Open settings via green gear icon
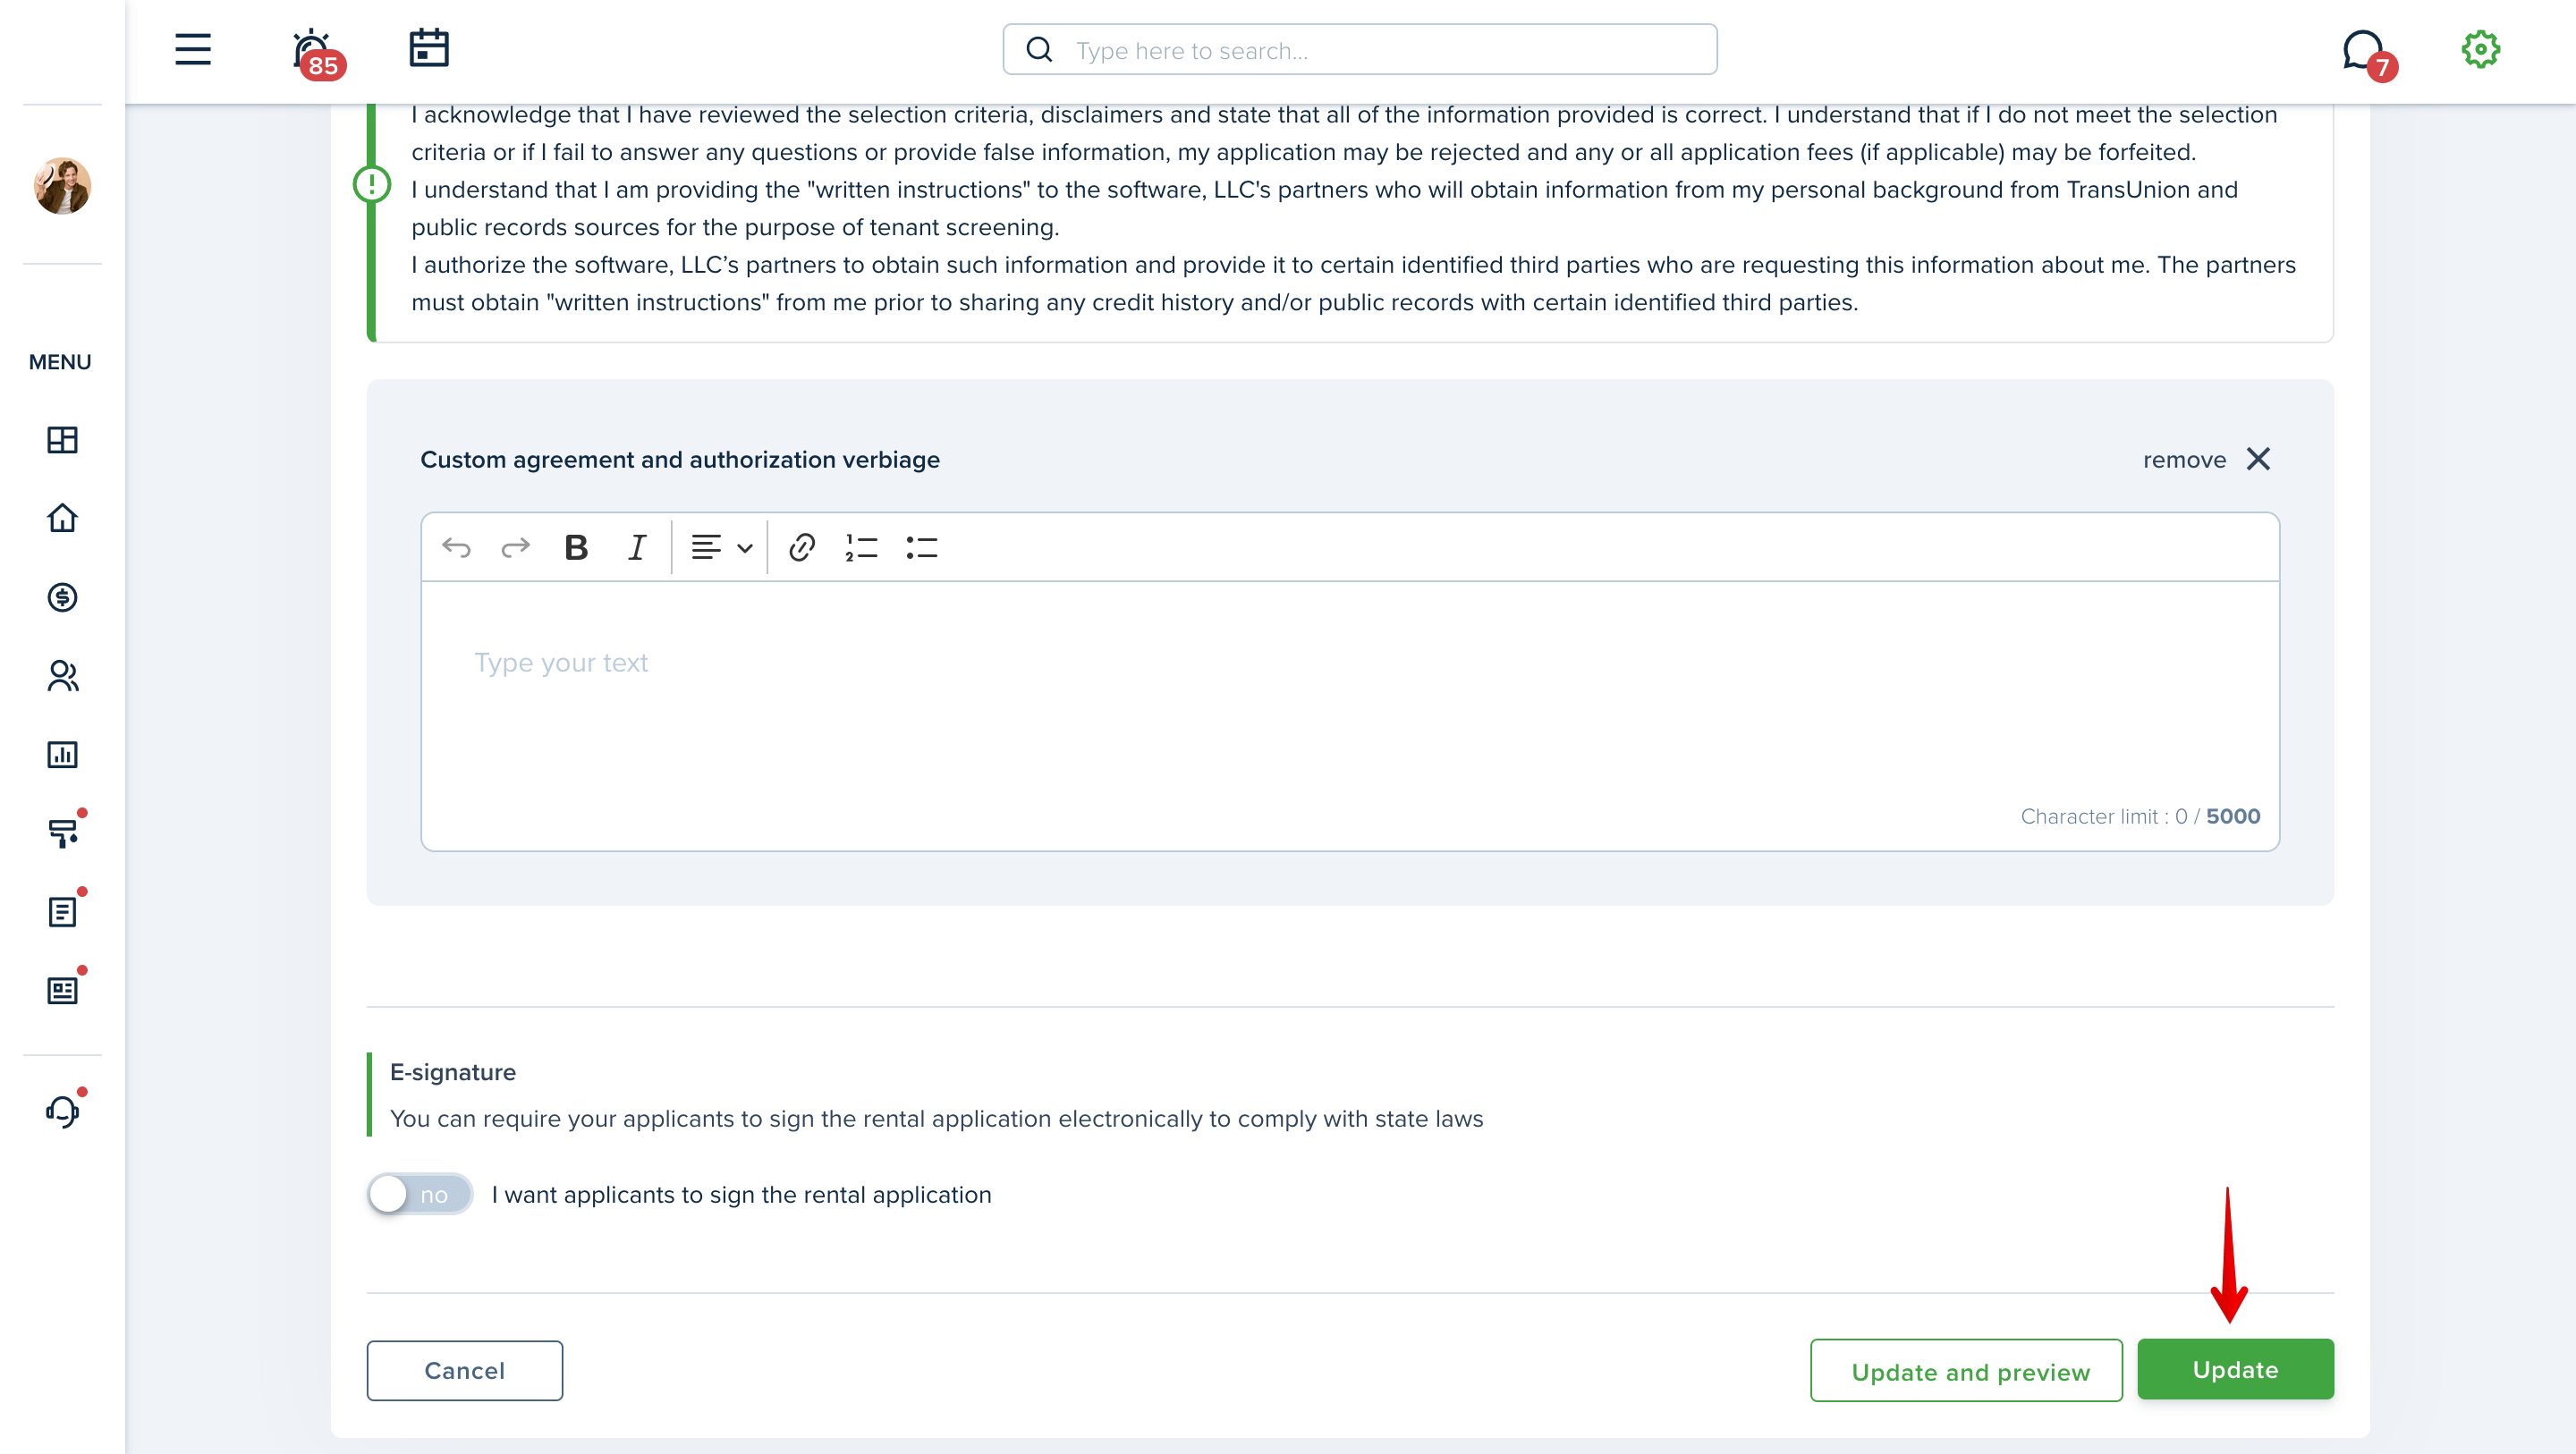This screenshot has height=1454, width=2576. [x=2480, y=49]
